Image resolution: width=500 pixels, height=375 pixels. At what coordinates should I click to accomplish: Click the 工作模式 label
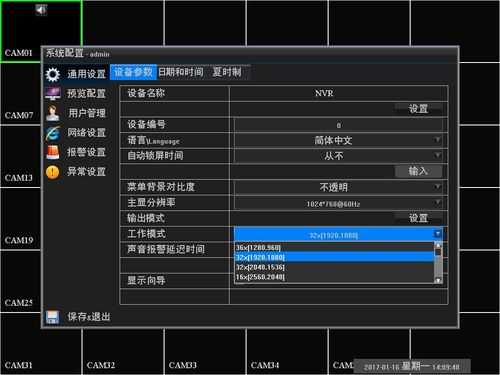146,234
